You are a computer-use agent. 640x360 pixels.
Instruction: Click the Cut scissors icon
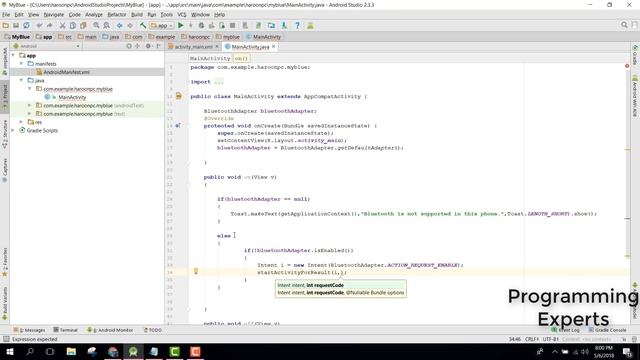62,26
